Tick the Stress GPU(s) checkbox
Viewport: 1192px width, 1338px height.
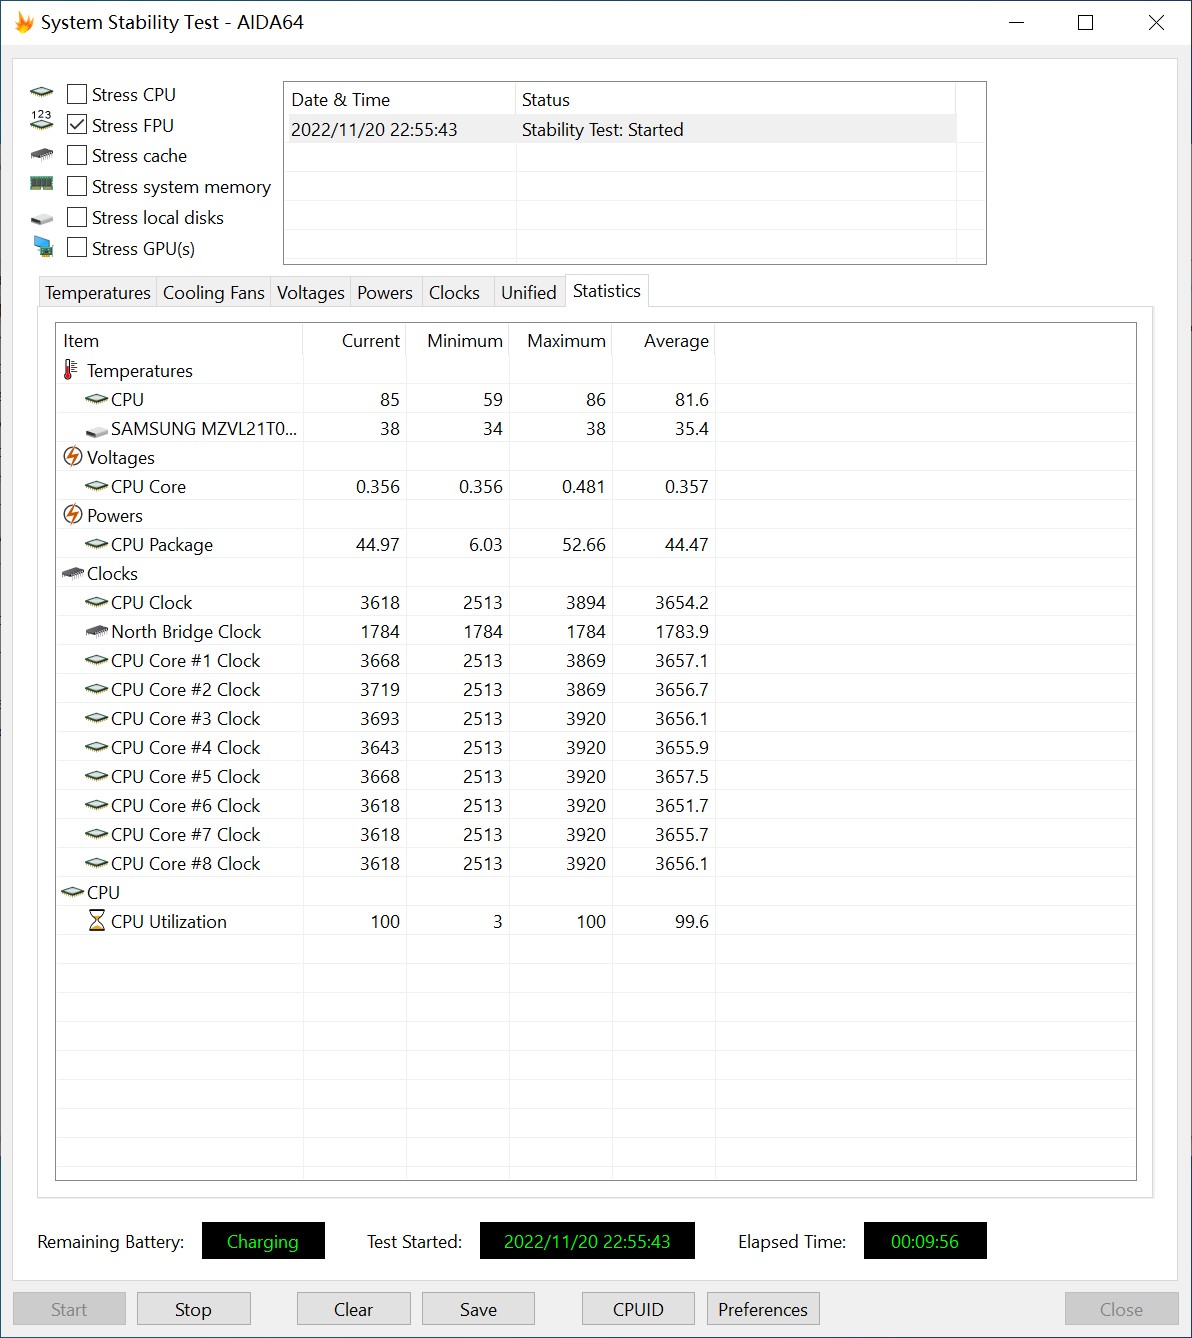pyautogui.click(x=77, y=248)
